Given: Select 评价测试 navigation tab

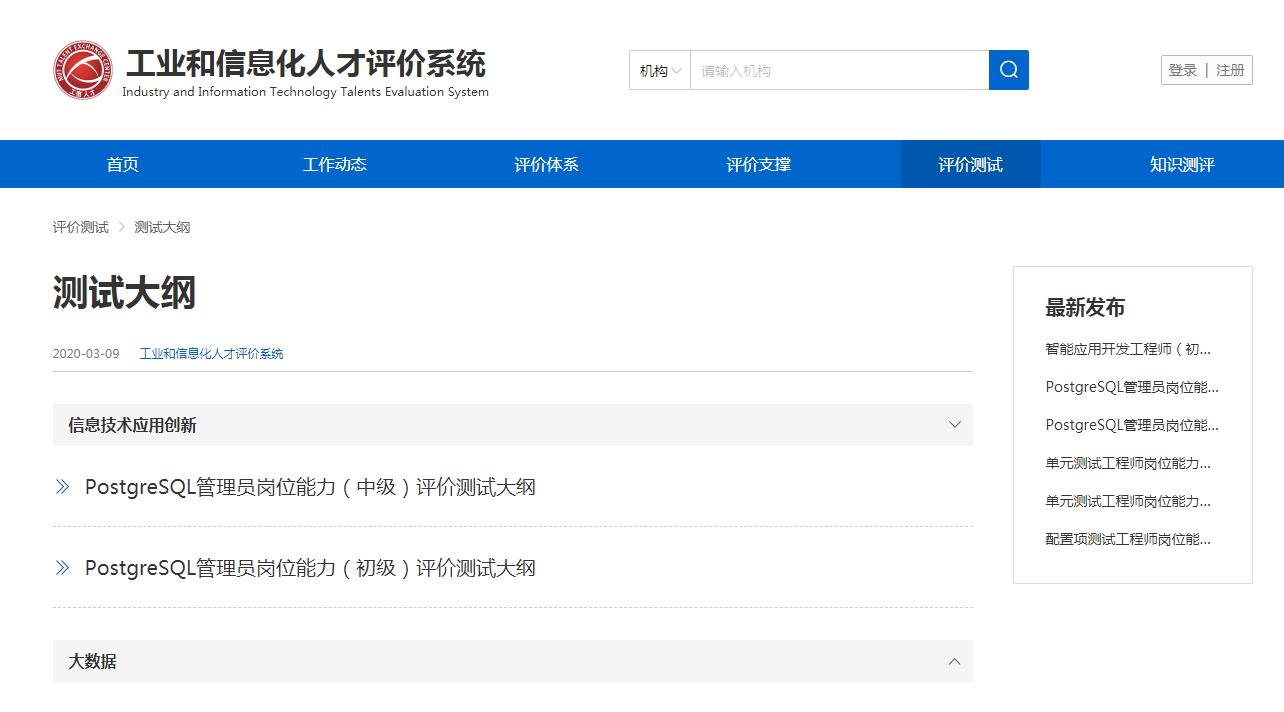Looking at the screenshot, I should click(x=971, y=164).
